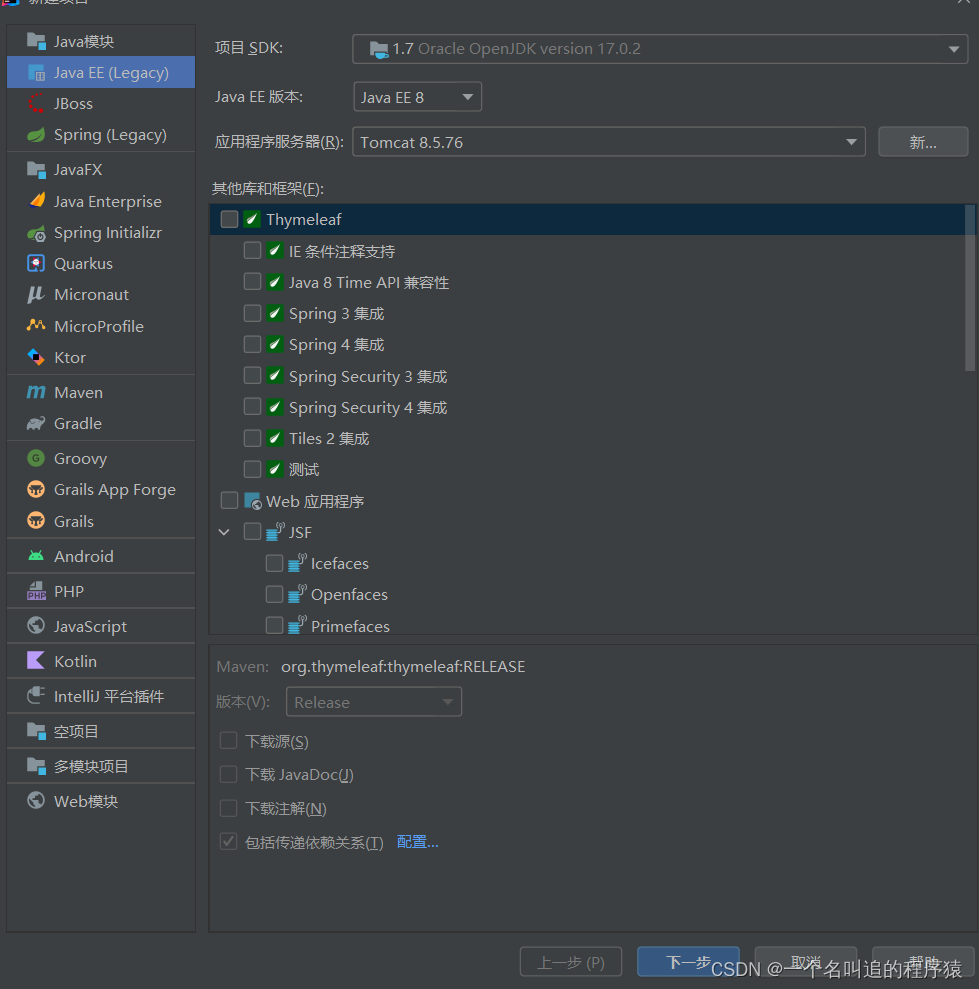Screen dimensions: 979x989
Task: Check the Web 应用程序 checkbox
Action: click(x=230, y=501)
